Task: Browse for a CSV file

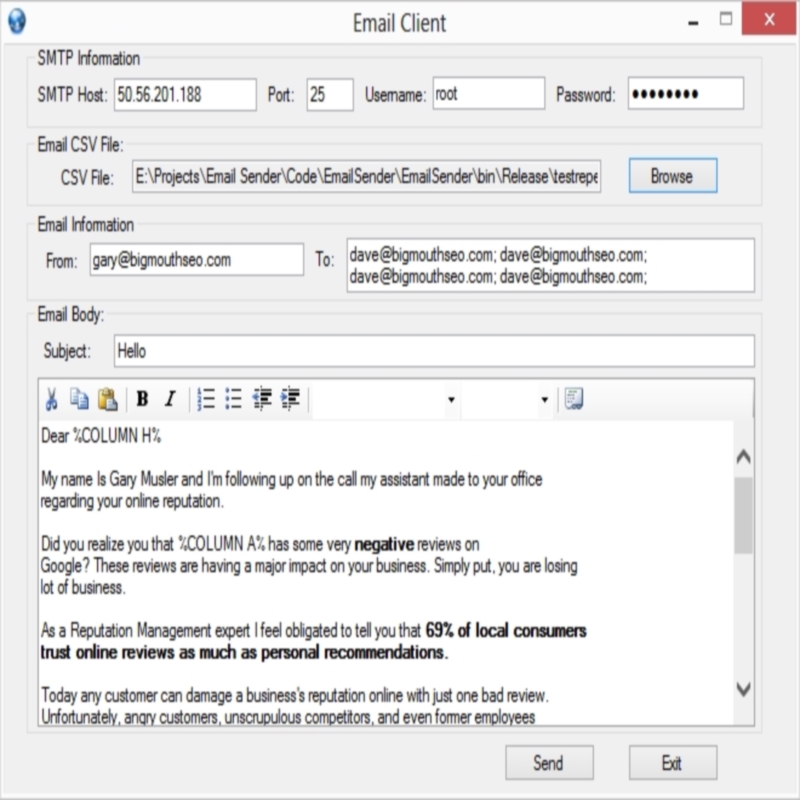Action: tap(672, 176)
